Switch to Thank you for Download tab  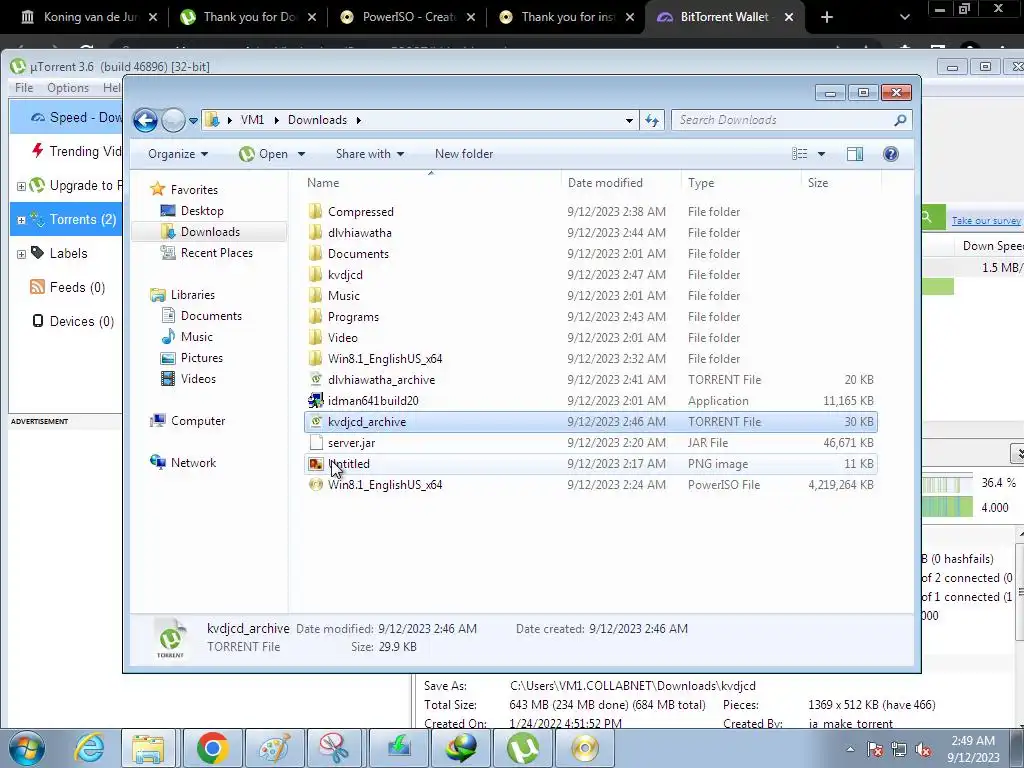point(248,17)
